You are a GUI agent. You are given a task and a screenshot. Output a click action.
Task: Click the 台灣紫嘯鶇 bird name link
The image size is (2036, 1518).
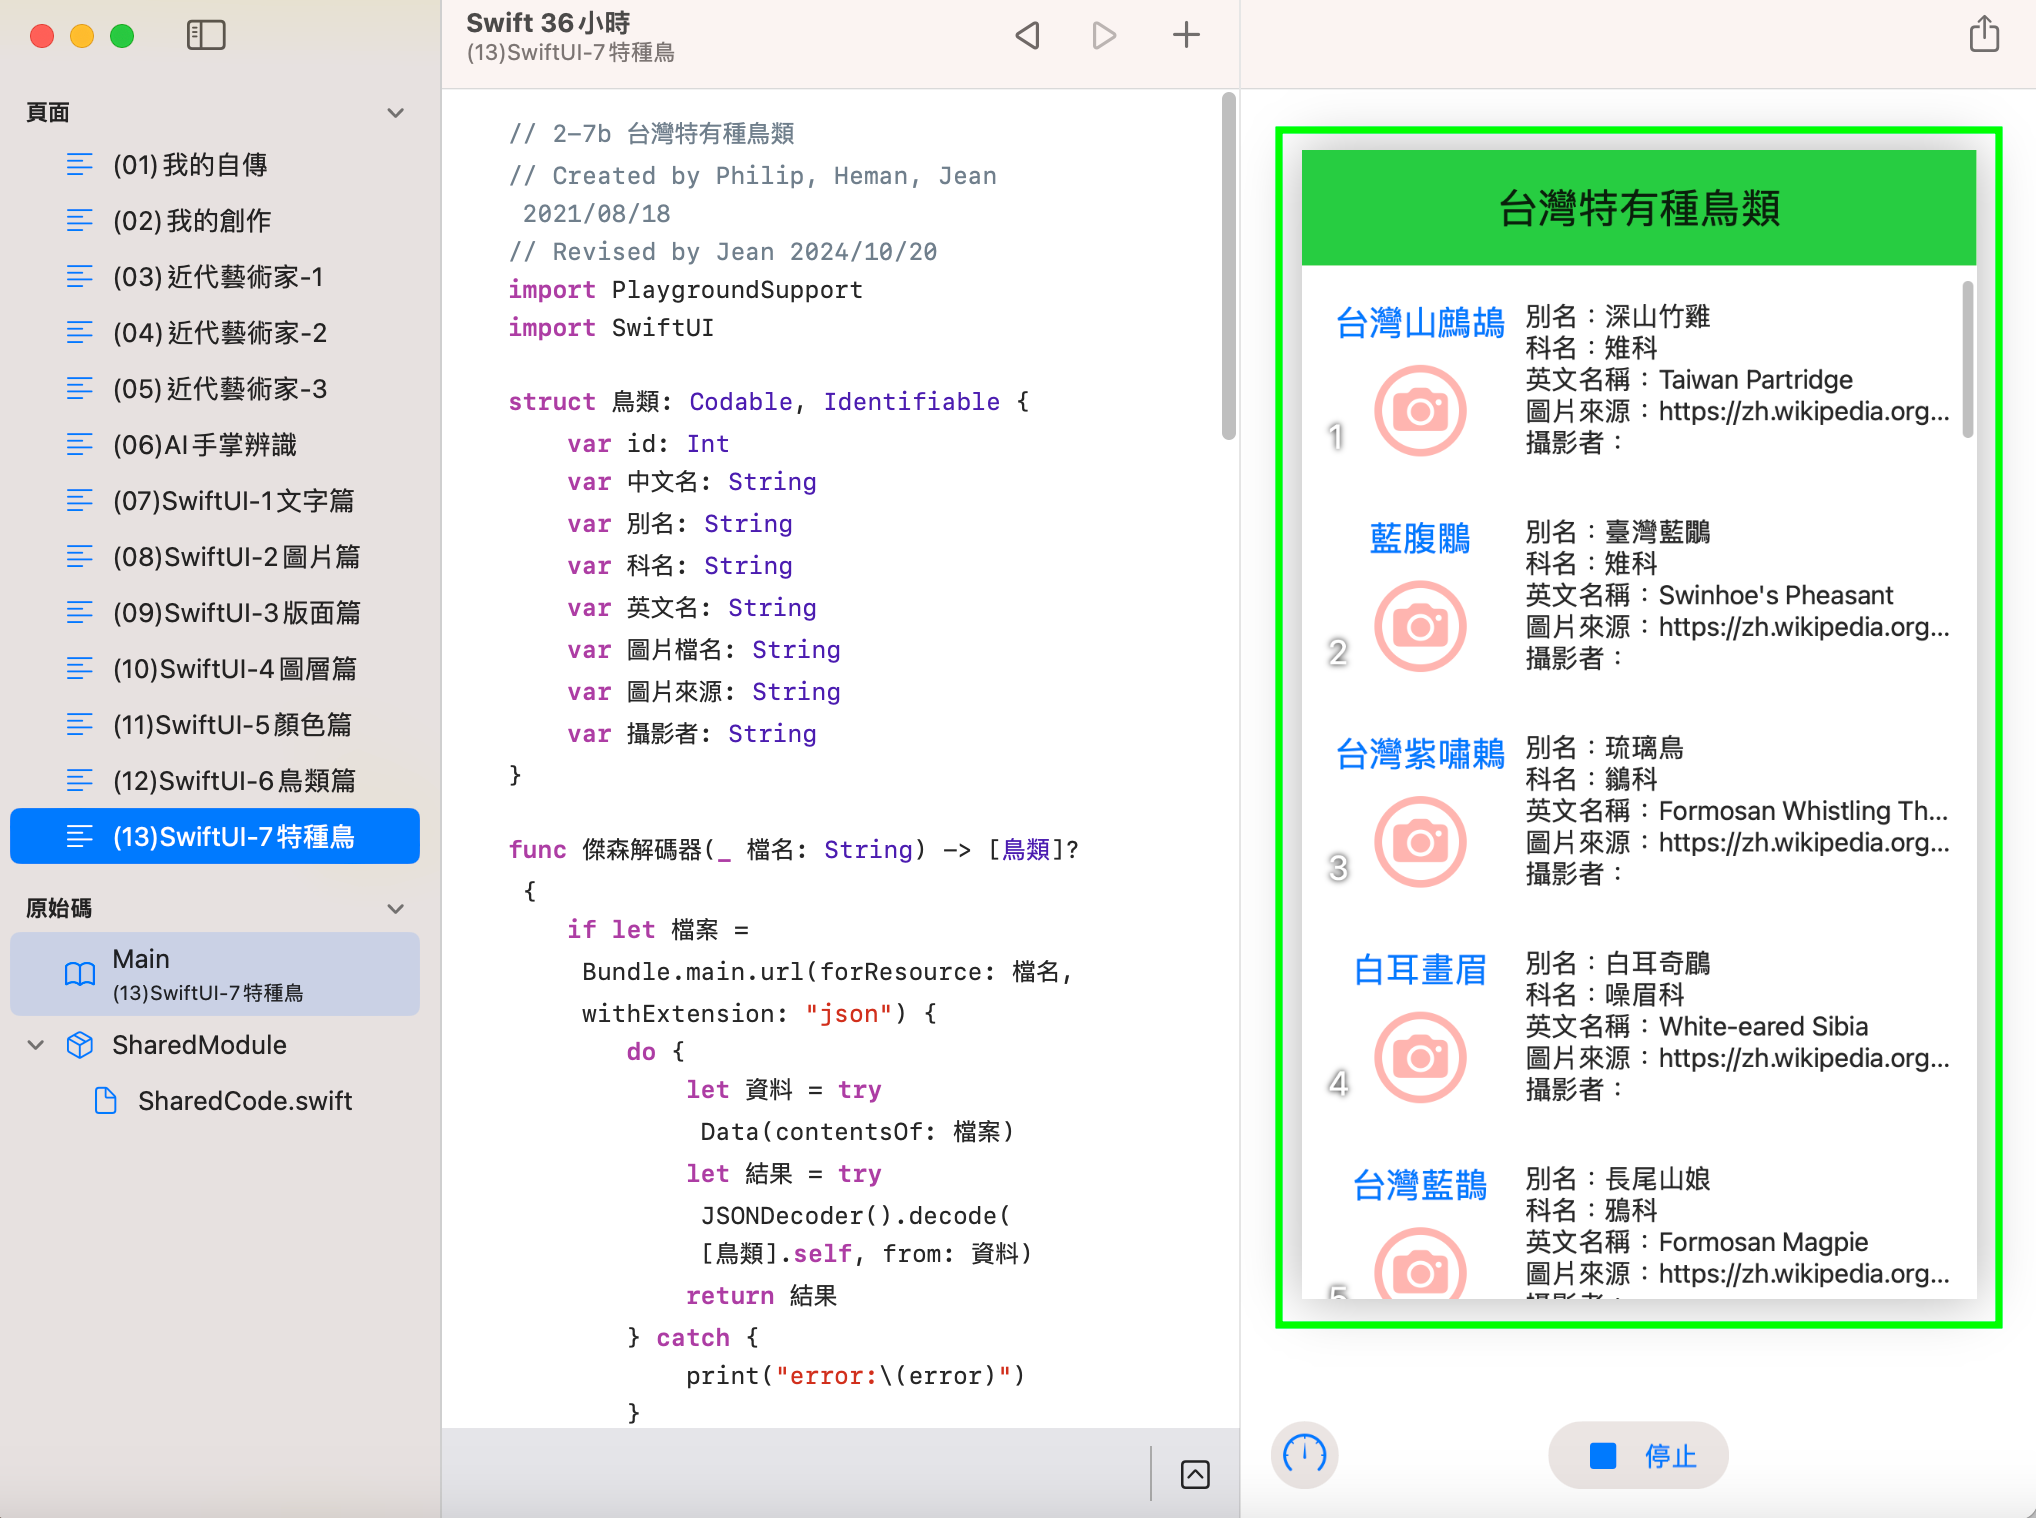click(x=1420, y=754)
